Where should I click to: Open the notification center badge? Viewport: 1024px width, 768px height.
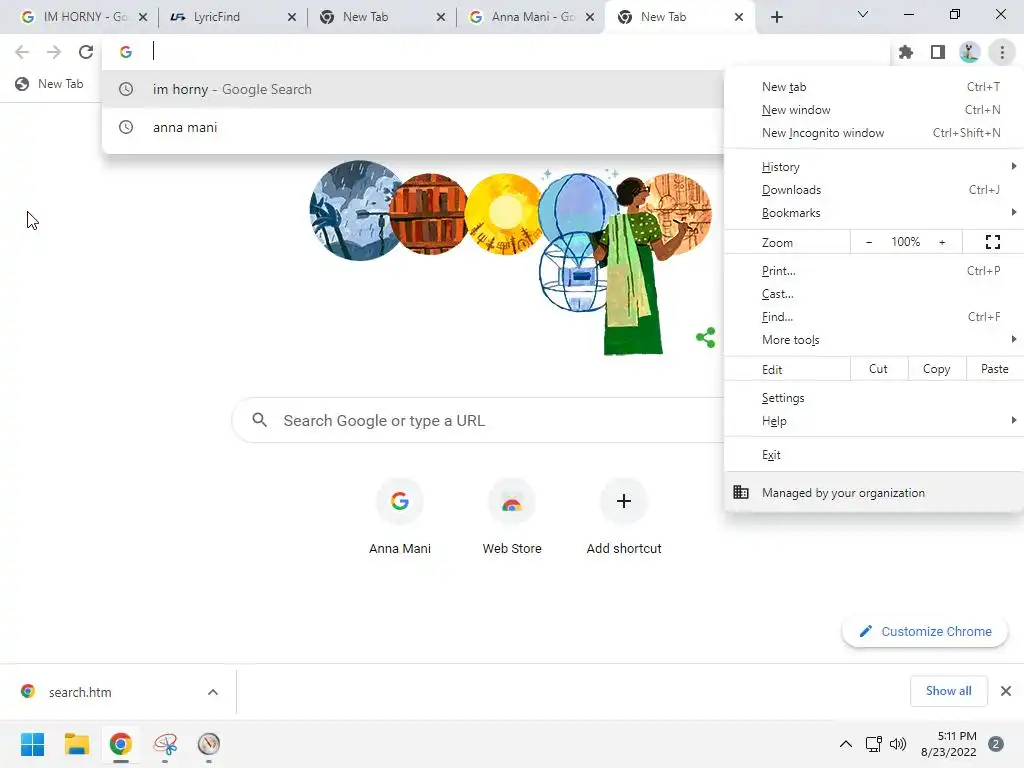coord(995,744)
